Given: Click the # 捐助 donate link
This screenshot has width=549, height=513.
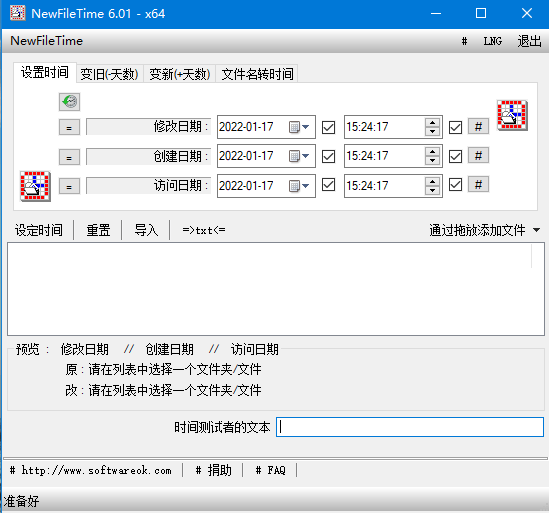Looking at the screenshot, I should click(214, 470).
